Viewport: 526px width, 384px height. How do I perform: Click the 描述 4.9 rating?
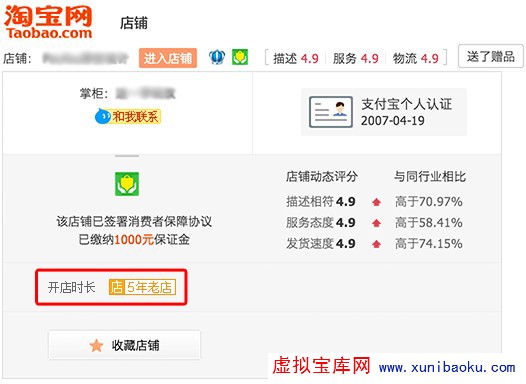click(296, 58)
